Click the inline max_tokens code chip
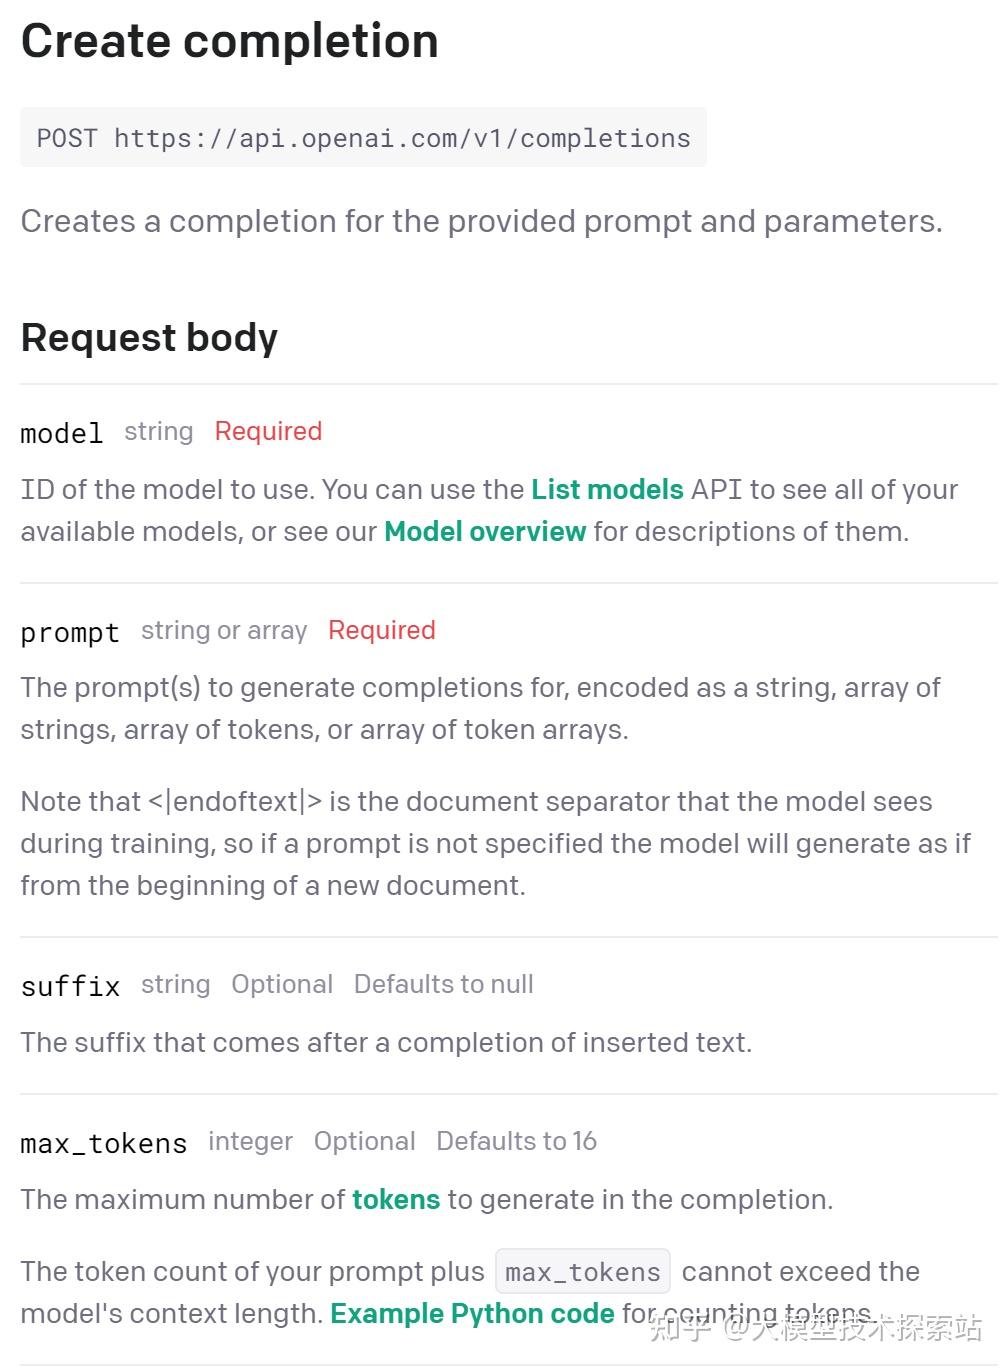 583,1272
